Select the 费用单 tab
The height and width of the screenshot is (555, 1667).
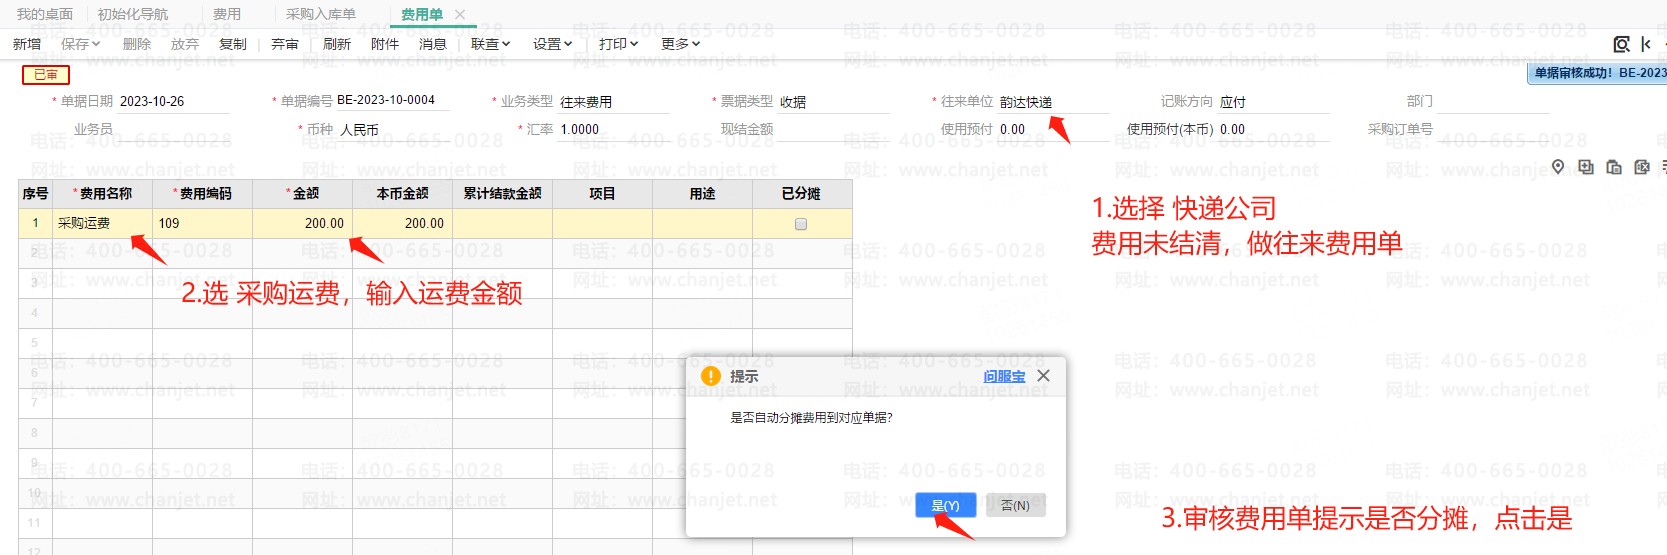tap(422, 14)
